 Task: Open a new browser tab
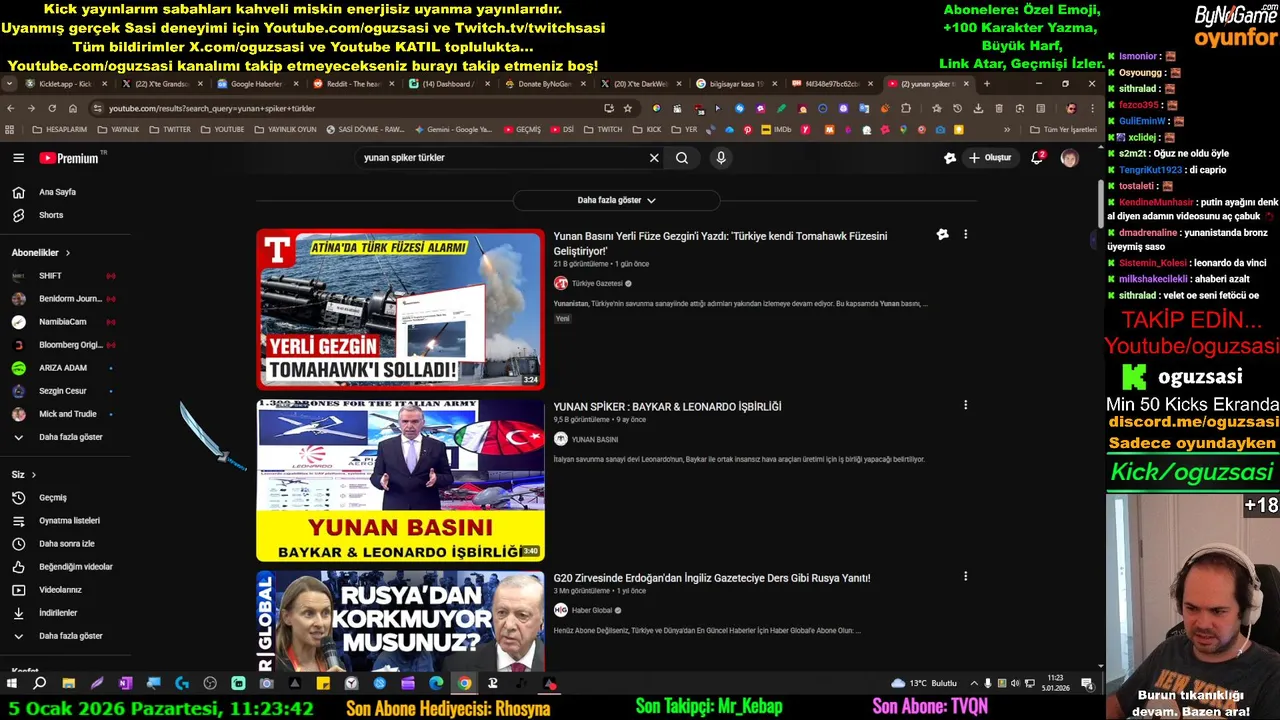(x=987, y=84)
